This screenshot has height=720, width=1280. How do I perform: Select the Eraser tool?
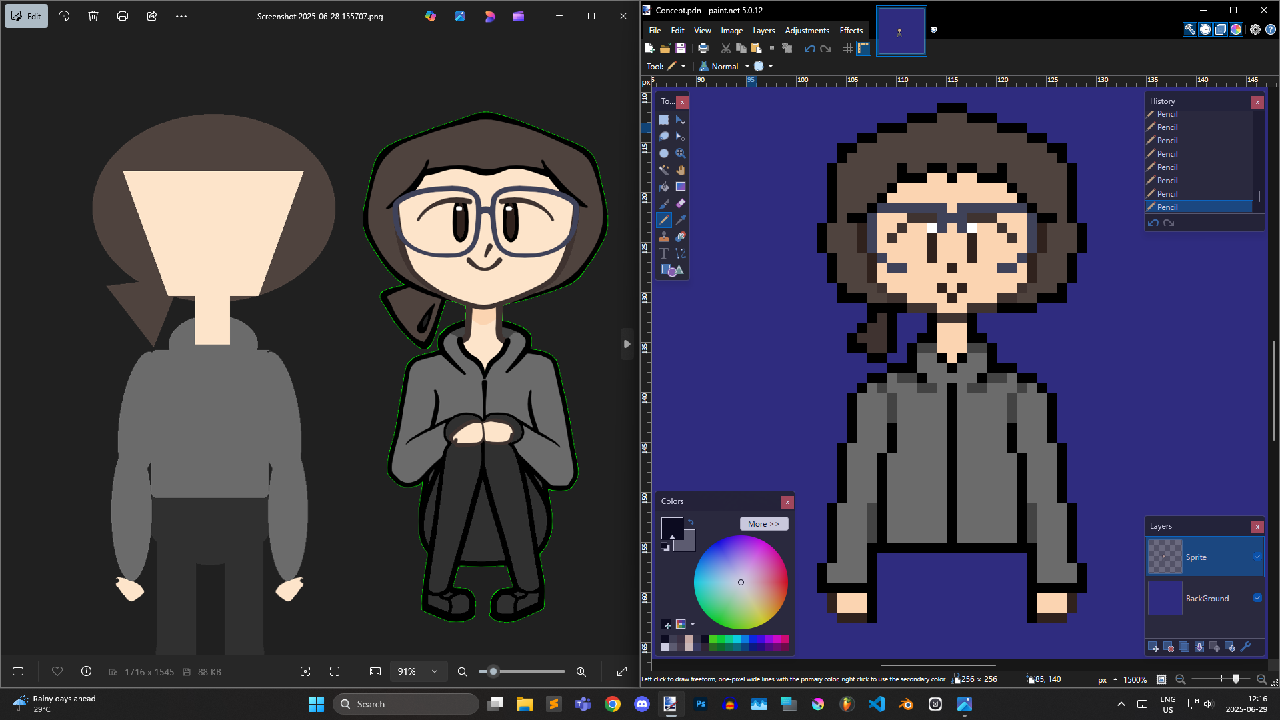[x=680, y=203]
